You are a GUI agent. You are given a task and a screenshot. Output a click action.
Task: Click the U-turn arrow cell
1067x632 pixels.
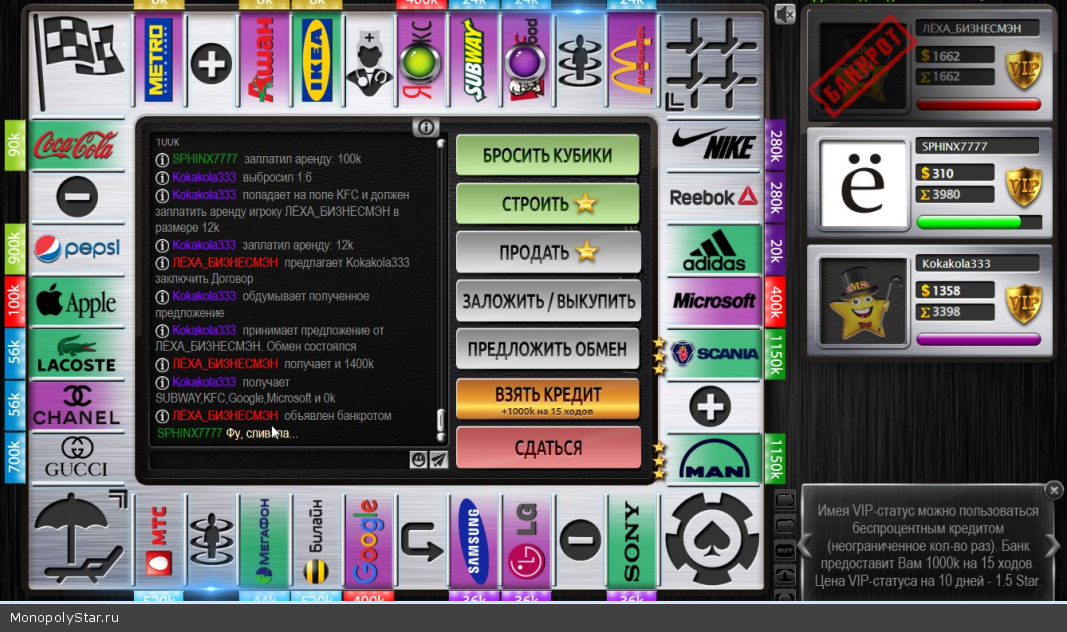pos(421,542)
